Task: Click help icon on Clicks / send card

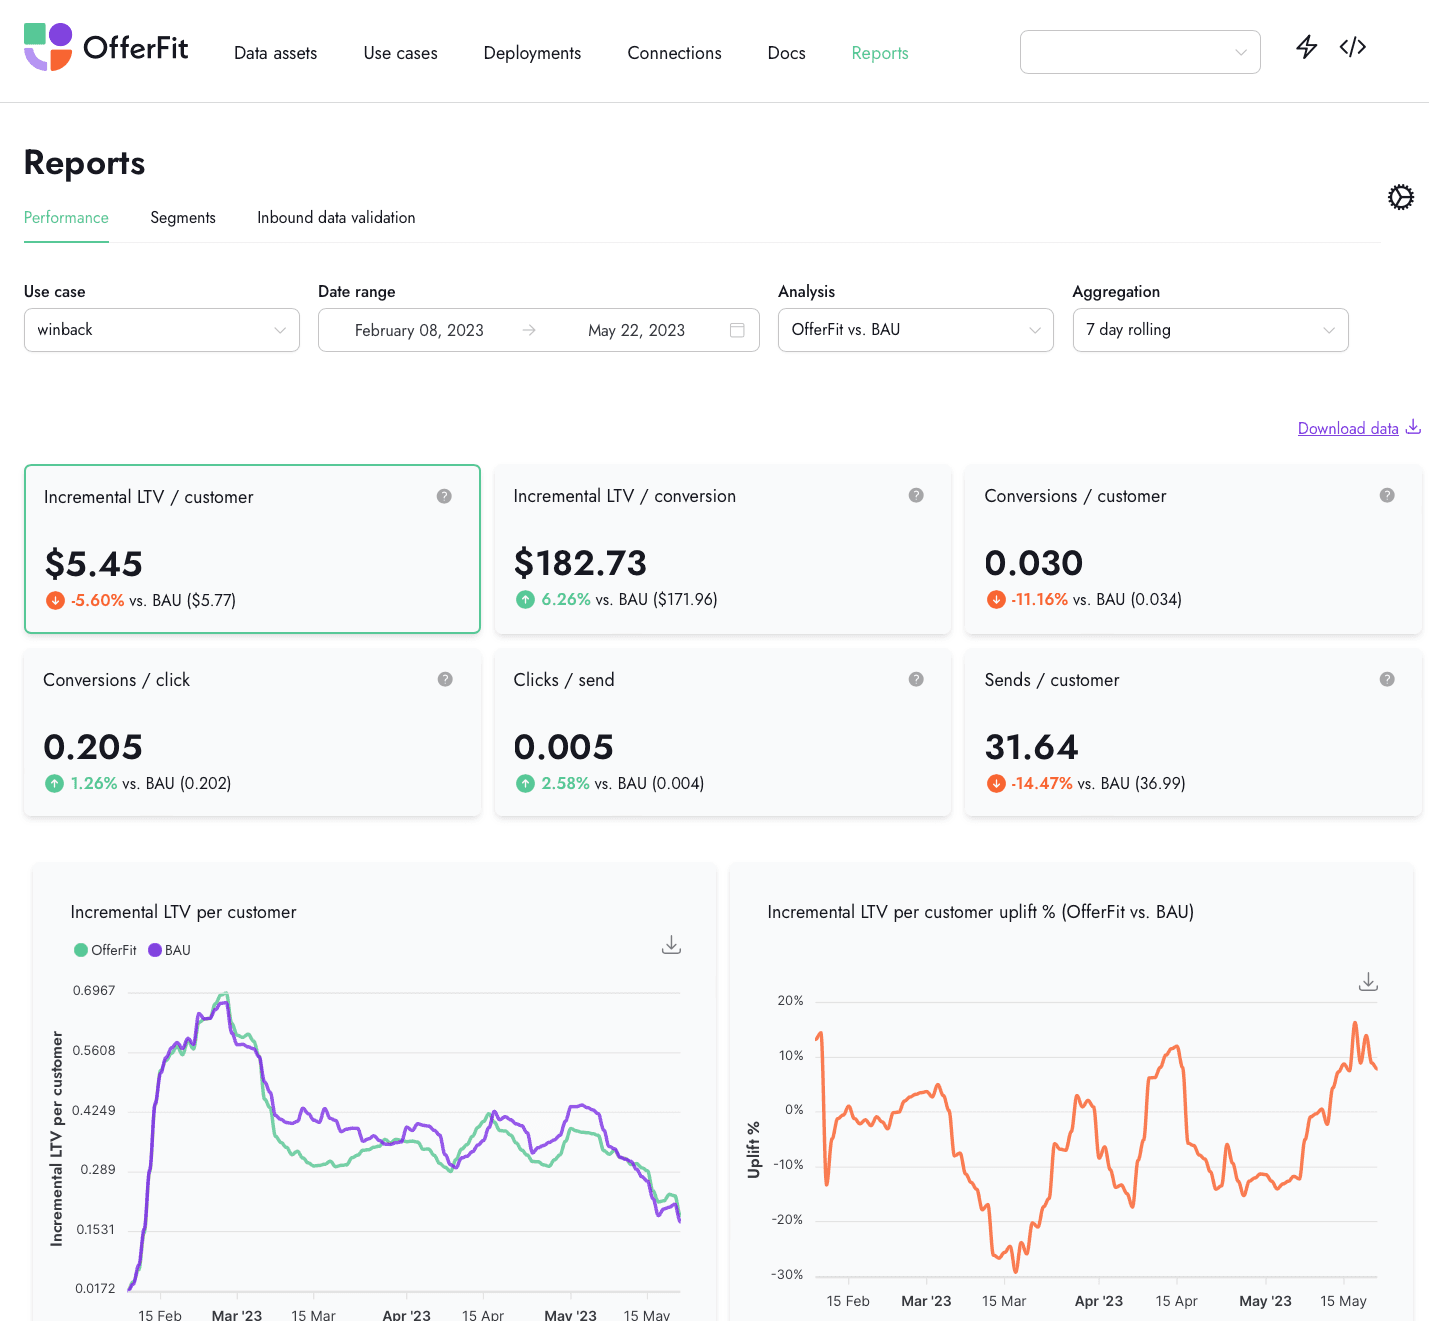Action: (x=915, y=679)
